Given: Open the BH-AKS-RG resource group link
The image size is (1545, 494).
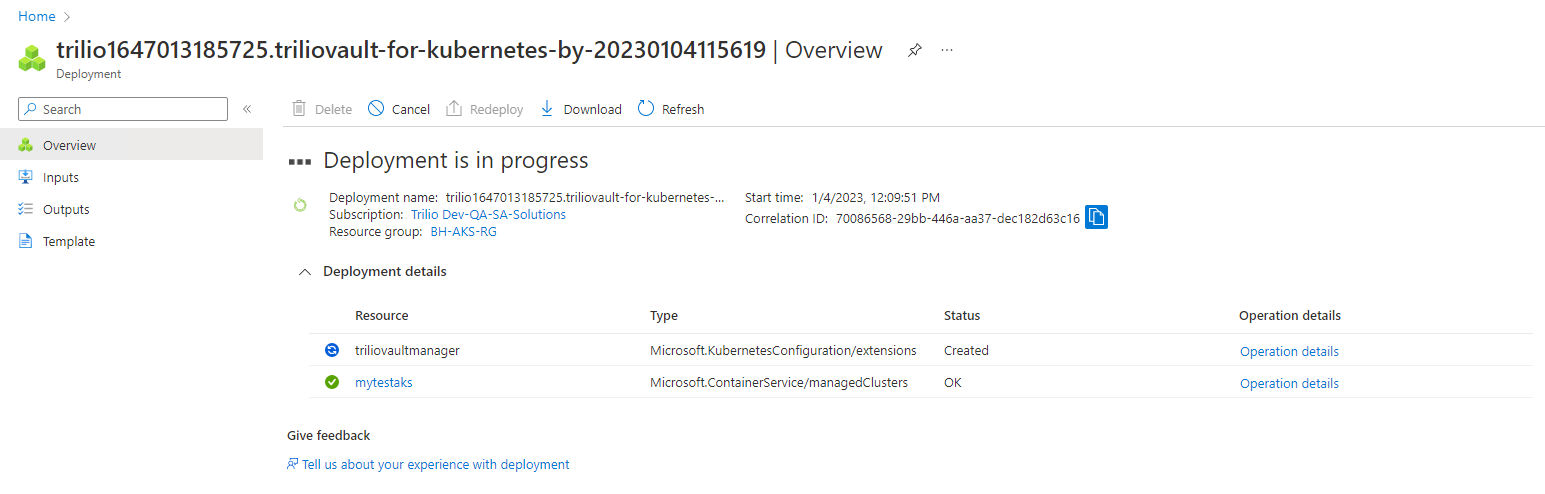Looking at the screenshot, I should pyautogui.click(x=463, y=232).
